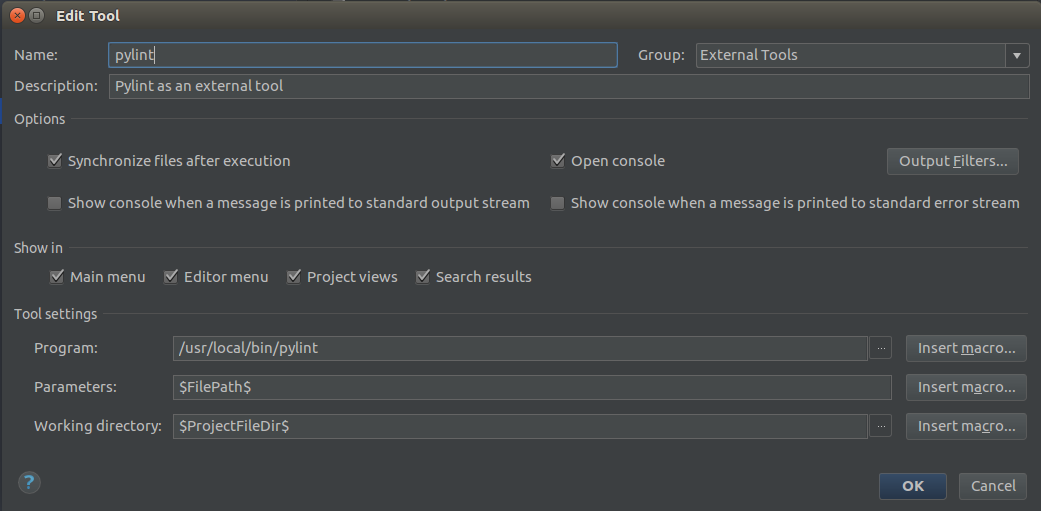Toggle the Project views checkbox
This screenshot has height=511, width=1041.
coord(294,277)
